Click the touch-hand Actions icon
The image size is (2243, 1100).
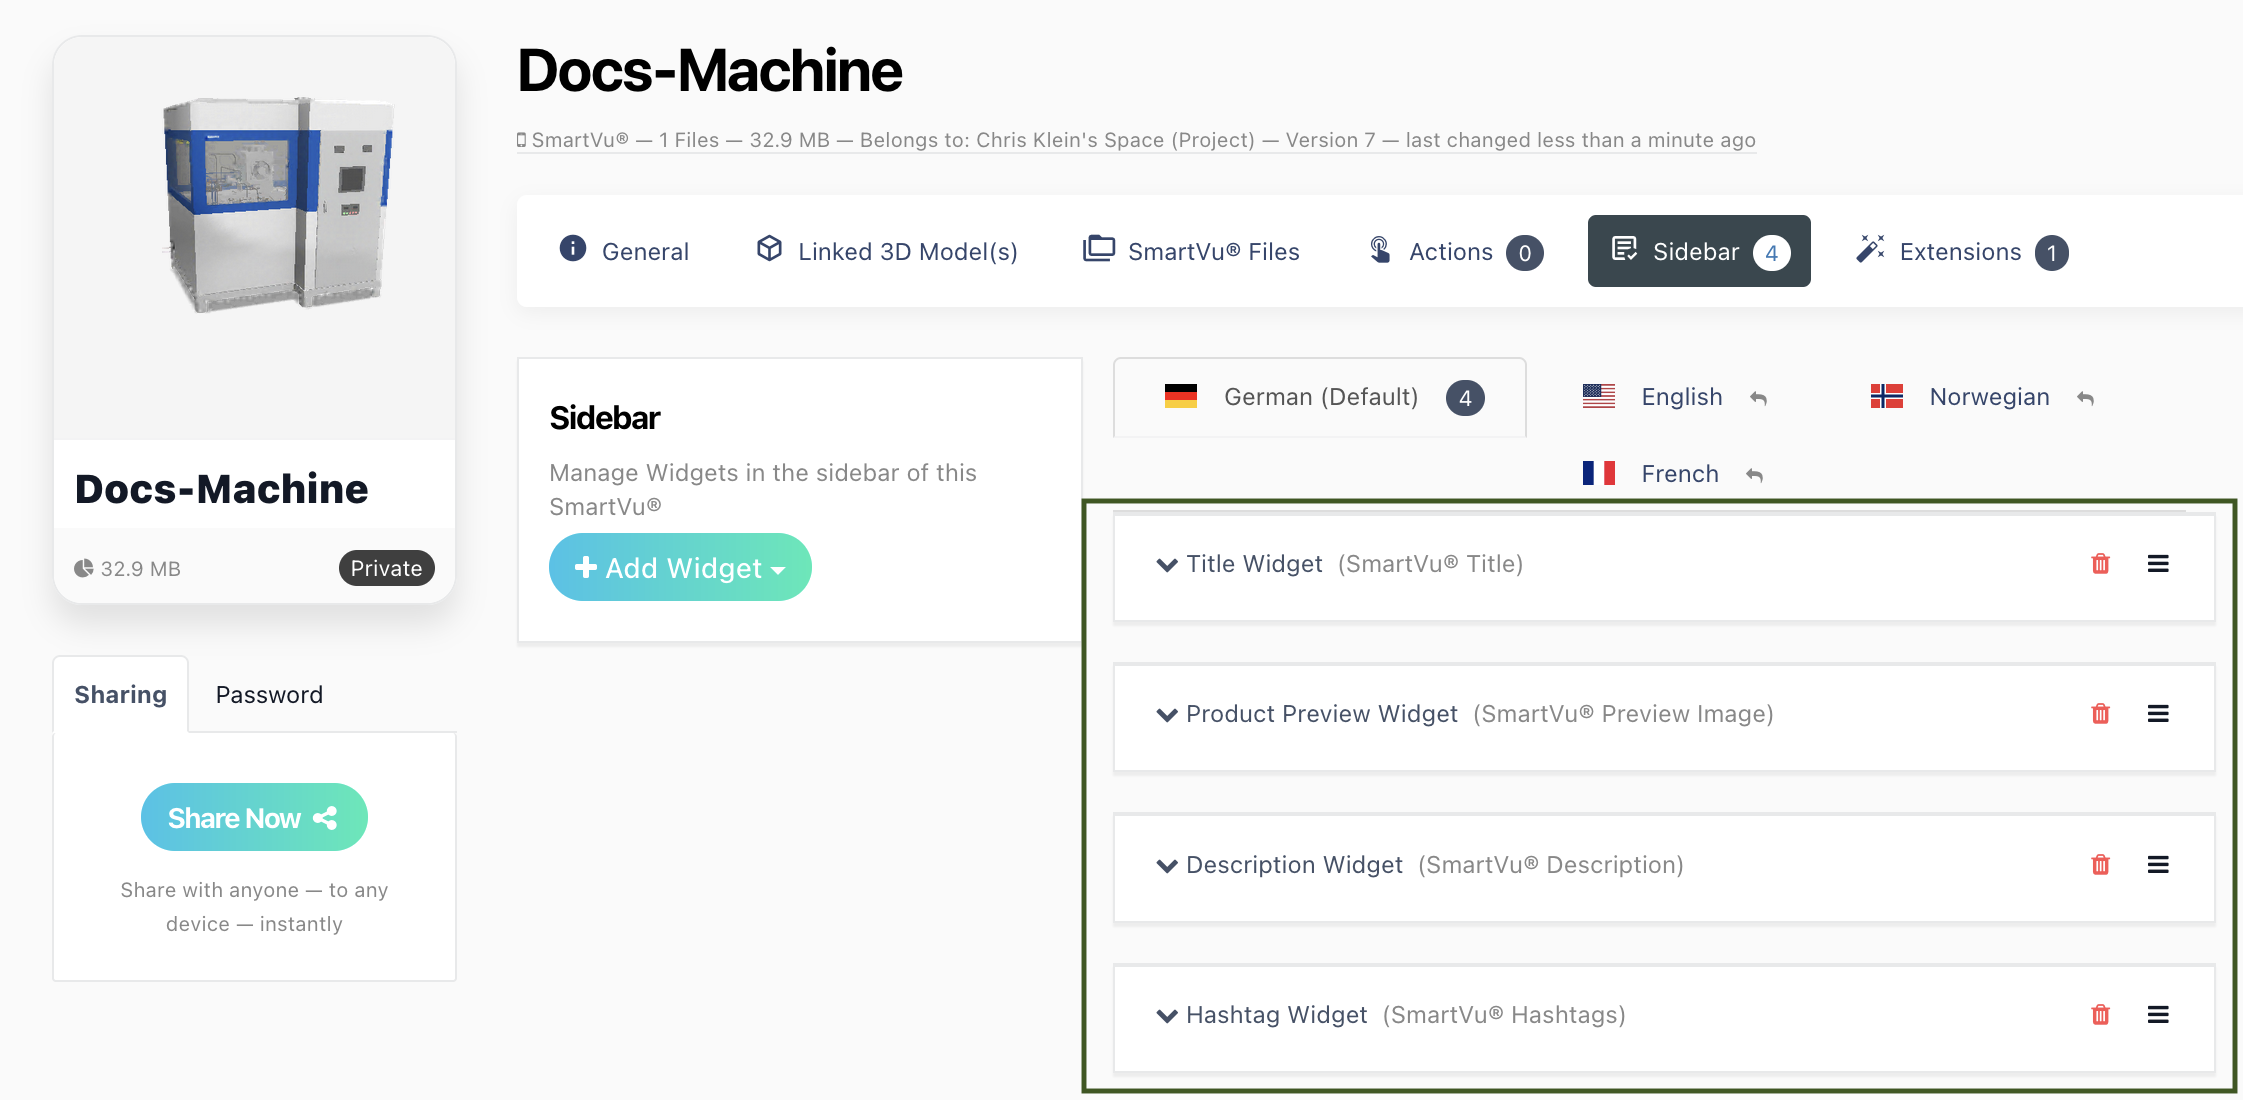[x=1380, y=249]
